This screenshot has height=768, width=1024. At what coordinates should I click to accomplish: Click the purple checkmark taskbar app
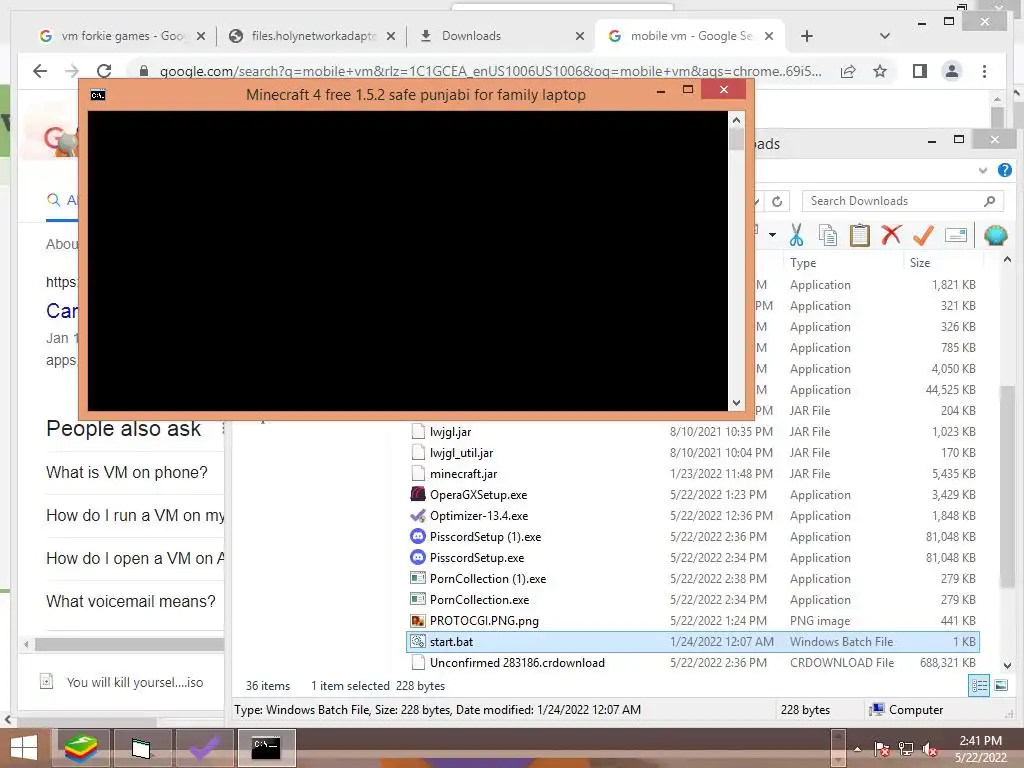(204, 748)
